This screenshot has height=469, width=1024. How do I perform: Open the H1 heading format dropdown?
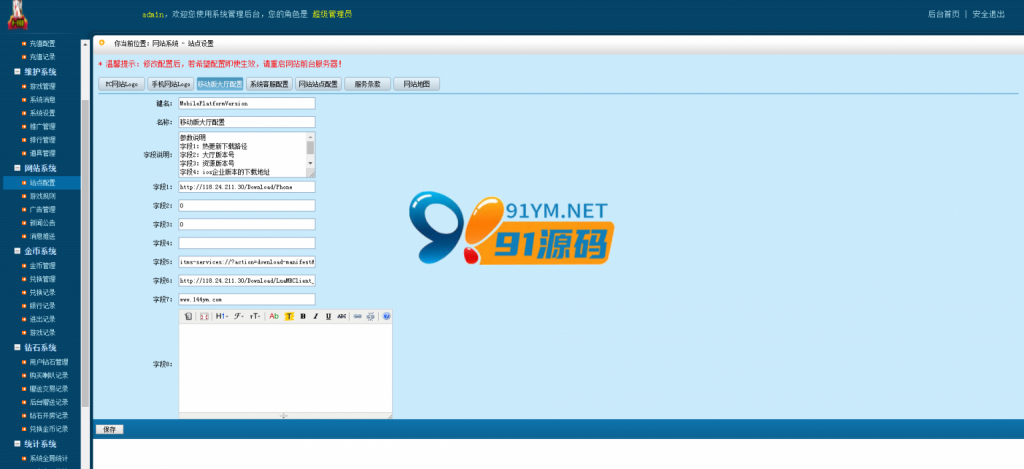tap(222, 316)
